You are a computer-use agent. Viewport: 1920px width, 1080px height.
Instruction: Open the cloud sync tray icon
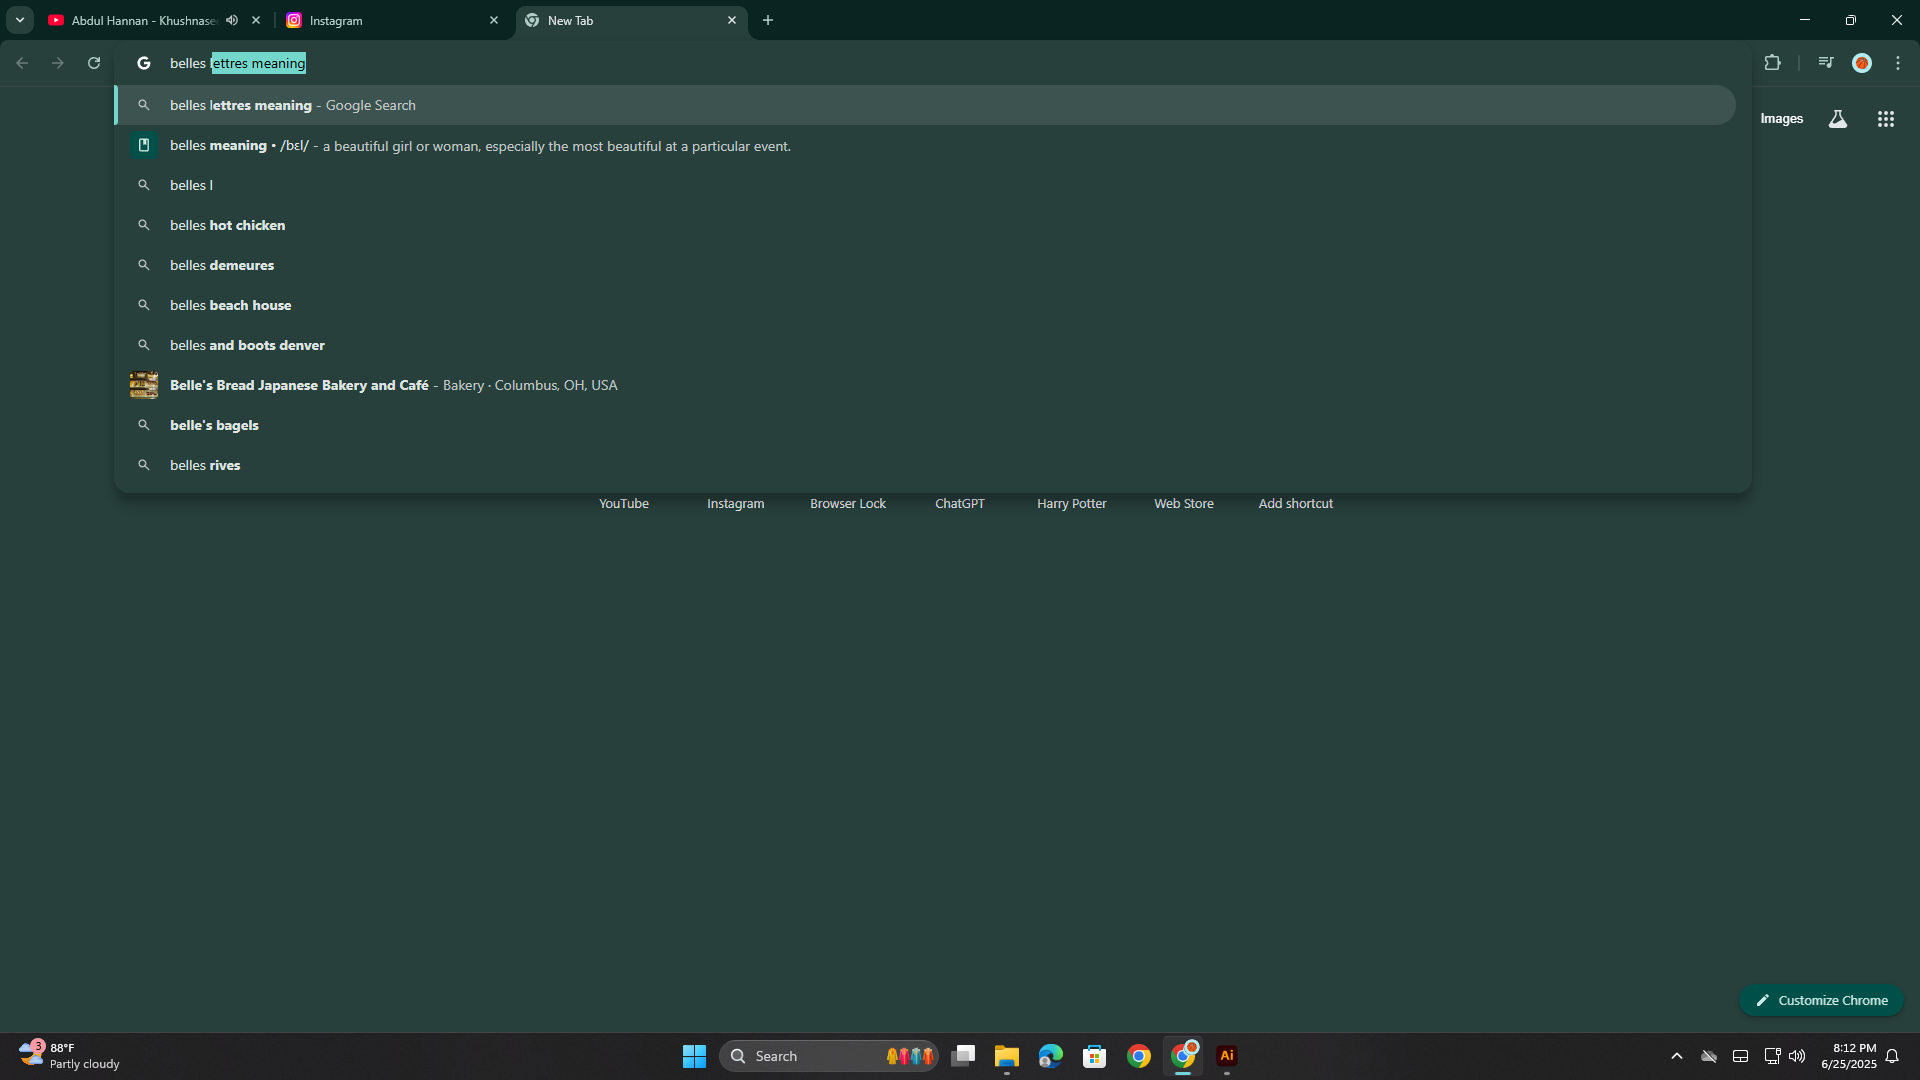pos(1709,1056)
